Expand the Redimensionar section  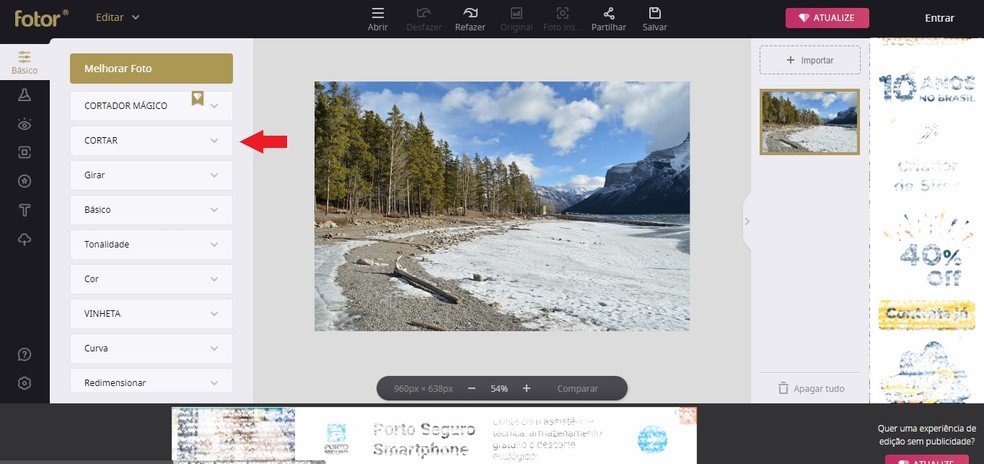click(x=151, y=382)
